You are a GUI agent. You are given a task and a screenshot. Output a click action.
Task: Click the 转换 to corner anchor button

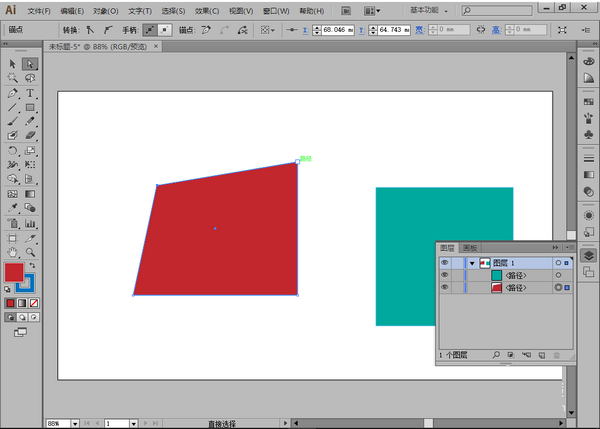coord(91,30)
